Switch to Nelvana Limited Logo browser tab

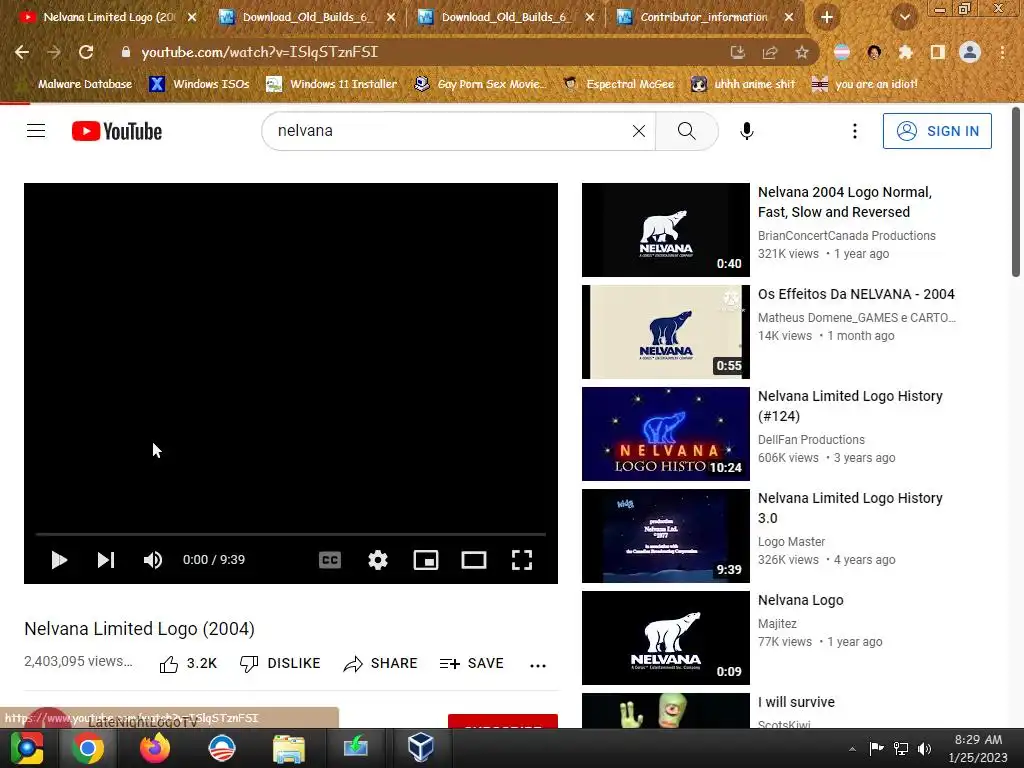point(108,17)
